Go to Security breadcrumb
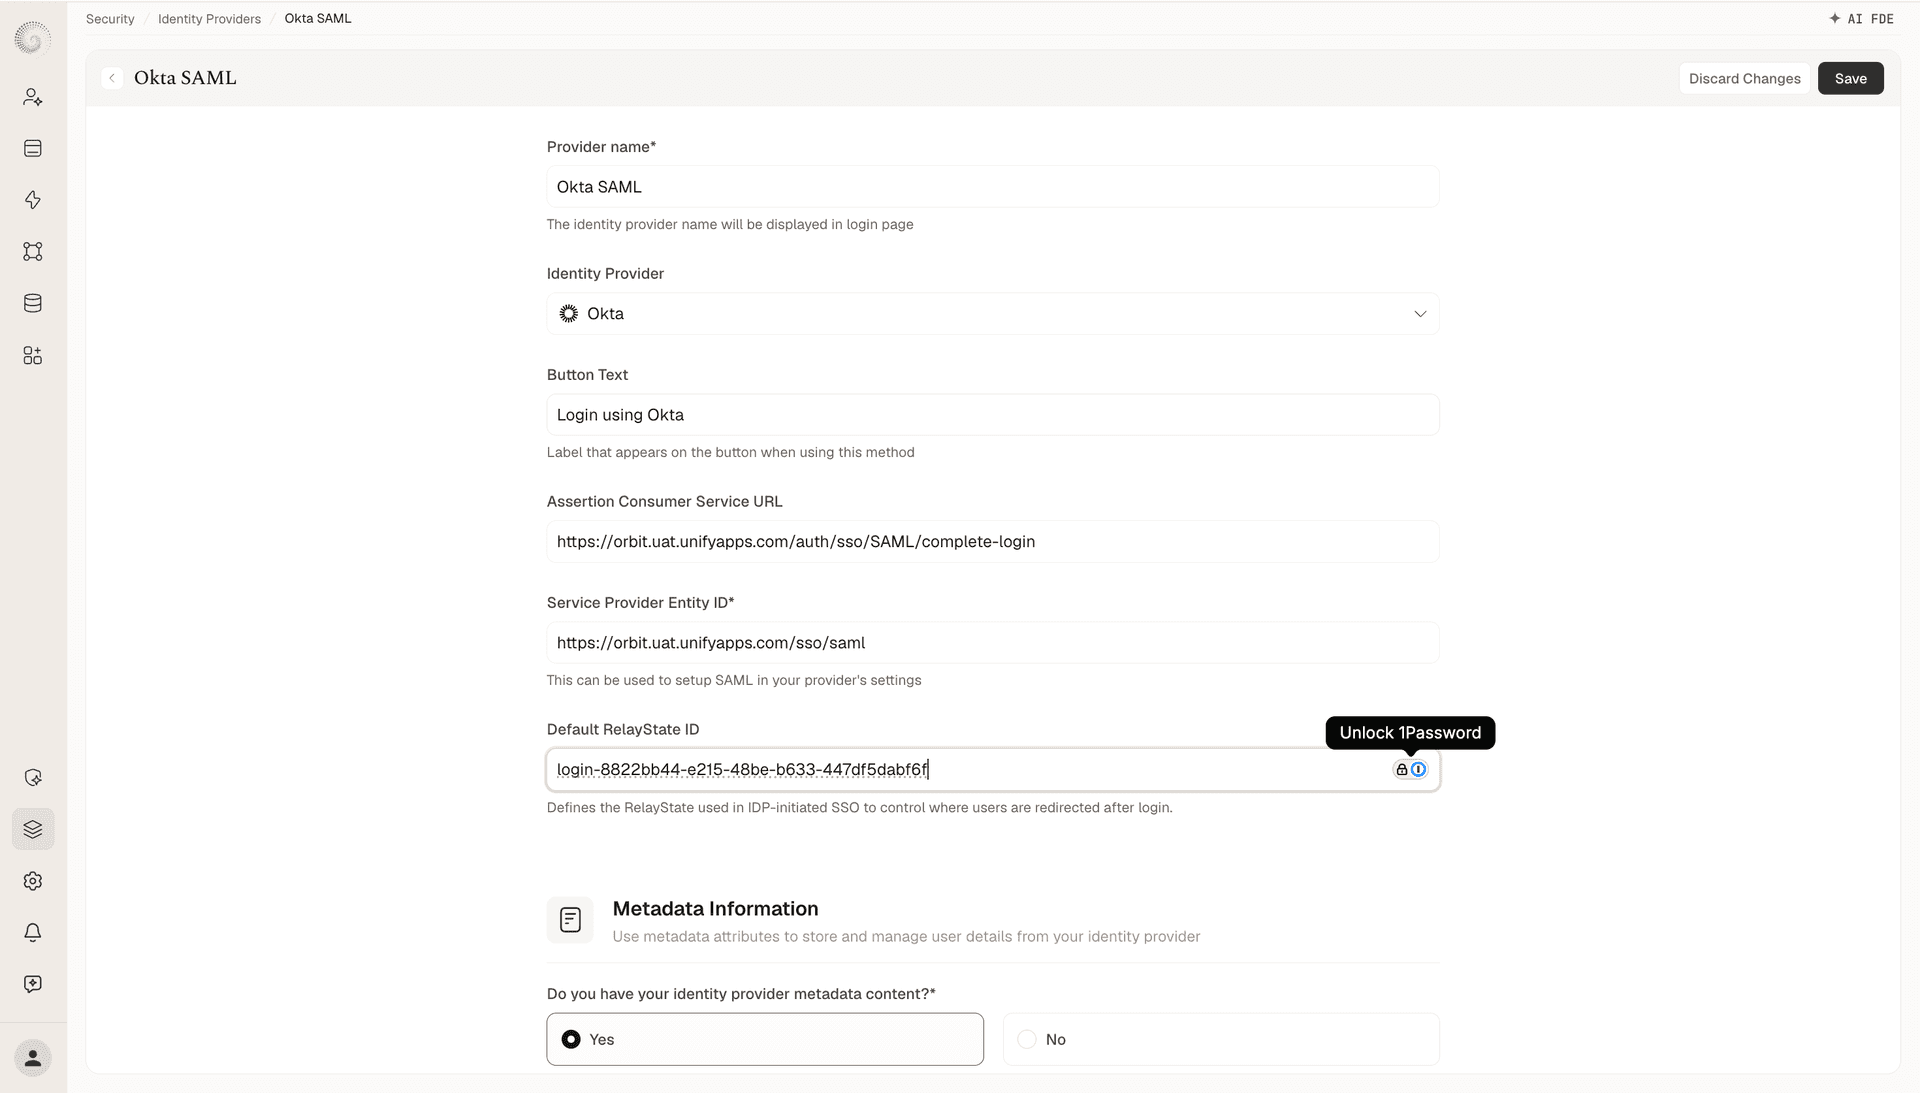 110,19
